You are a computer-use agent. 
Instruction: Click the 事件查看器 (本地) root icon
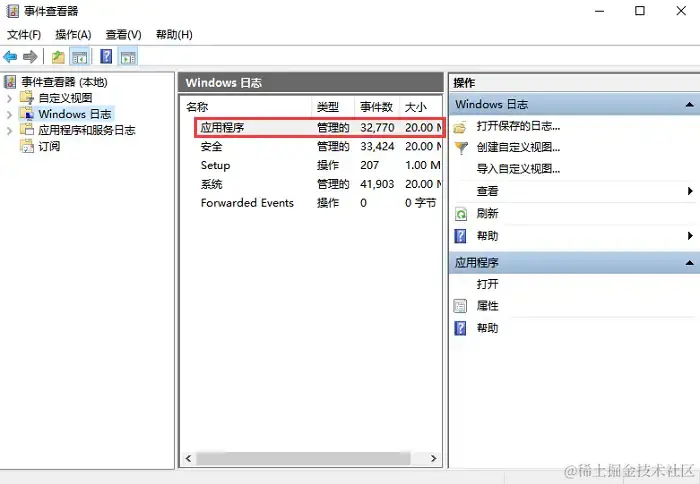coord(10,82)
